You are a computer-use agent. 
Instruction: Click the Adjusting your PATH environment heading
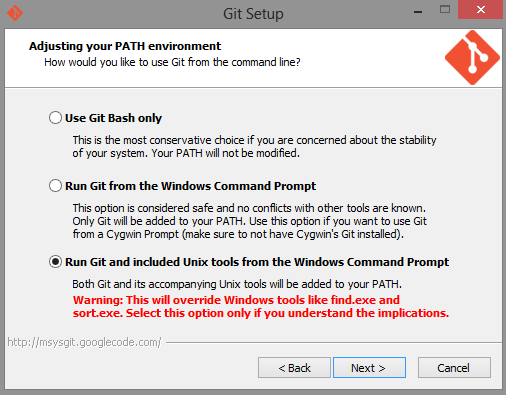pyautogui.click(x=125, y=46)
